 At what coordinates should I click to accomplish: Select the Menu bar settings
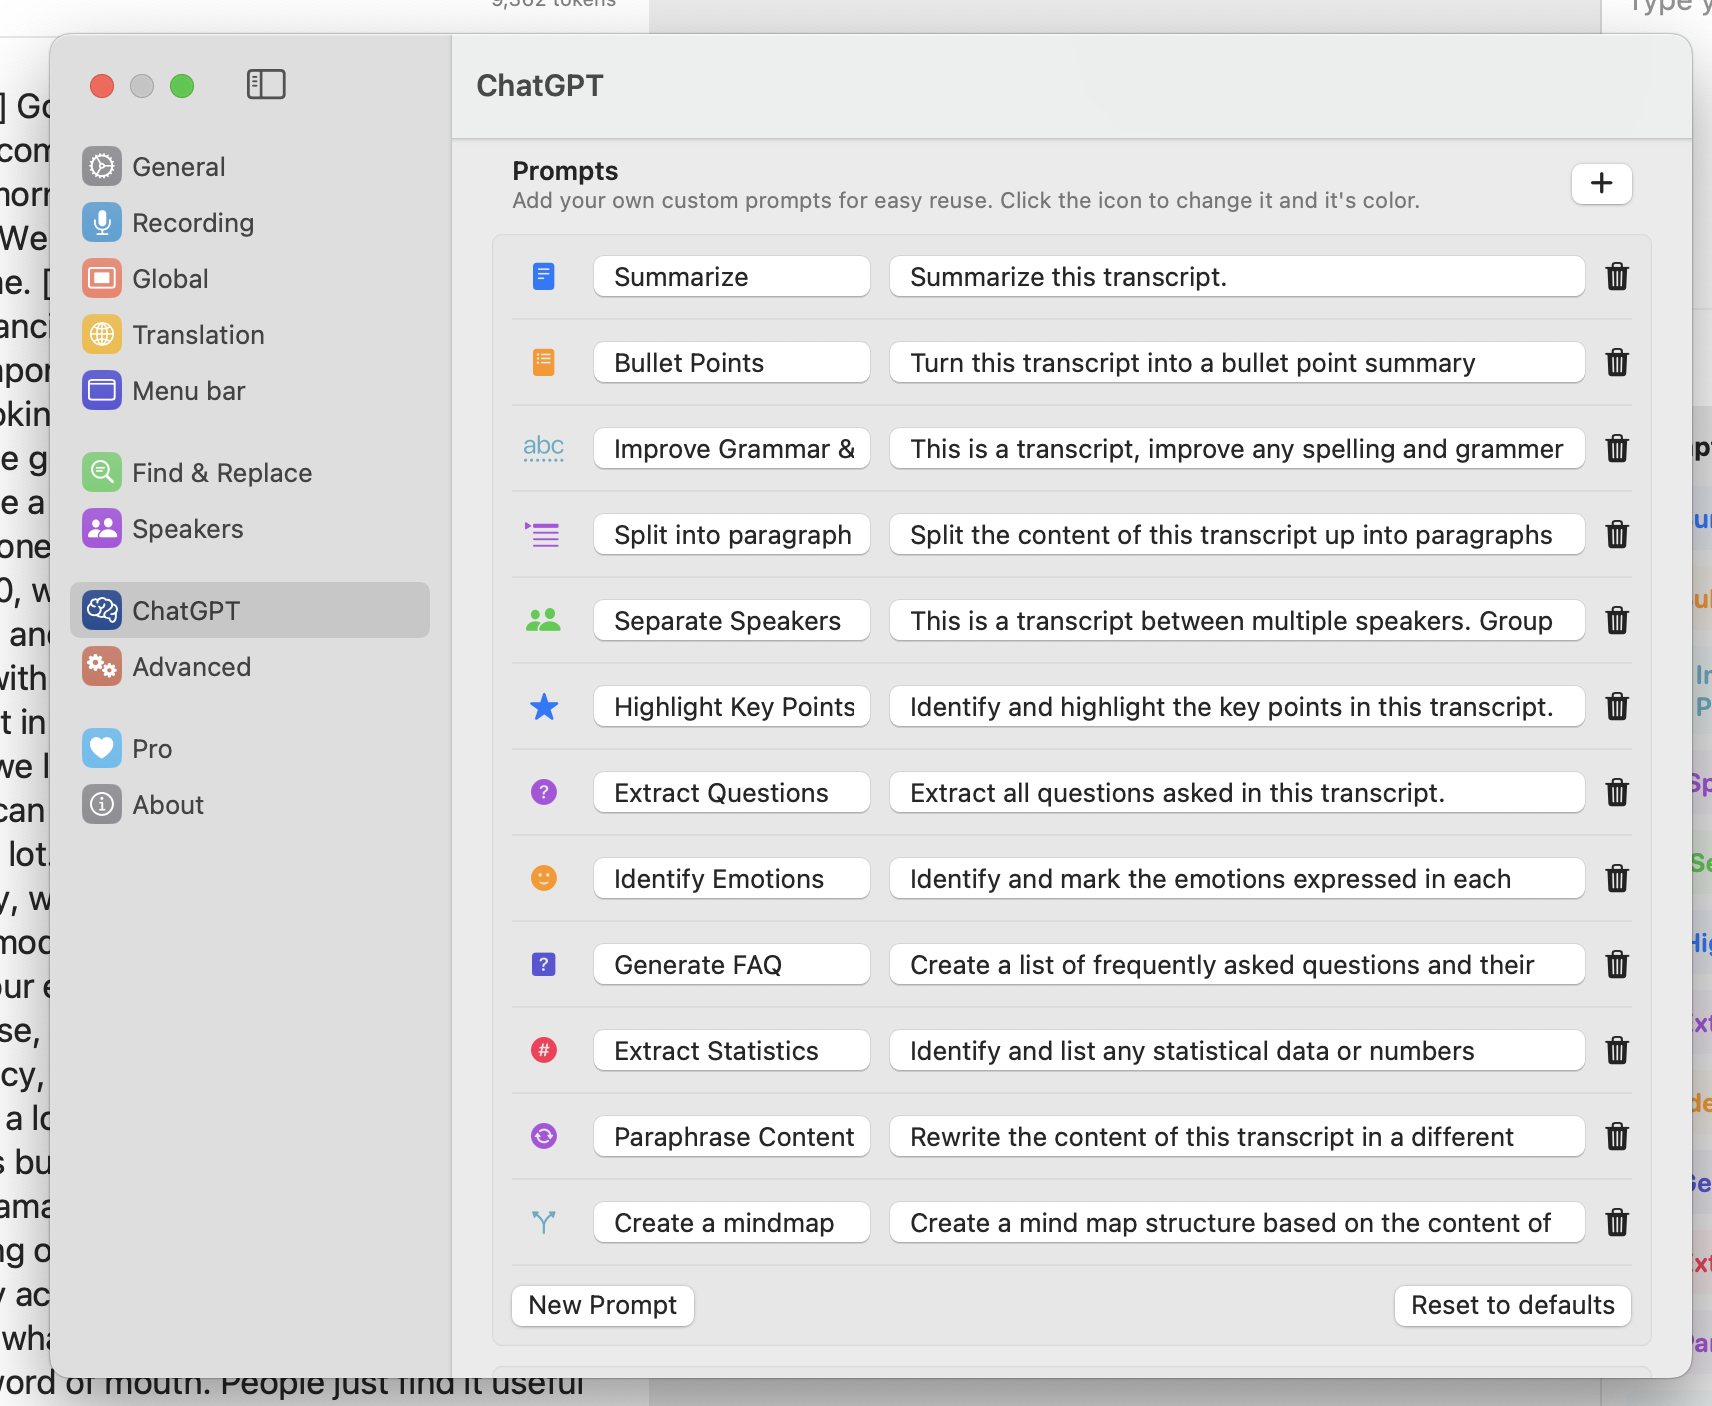click(x=250, y=391)
